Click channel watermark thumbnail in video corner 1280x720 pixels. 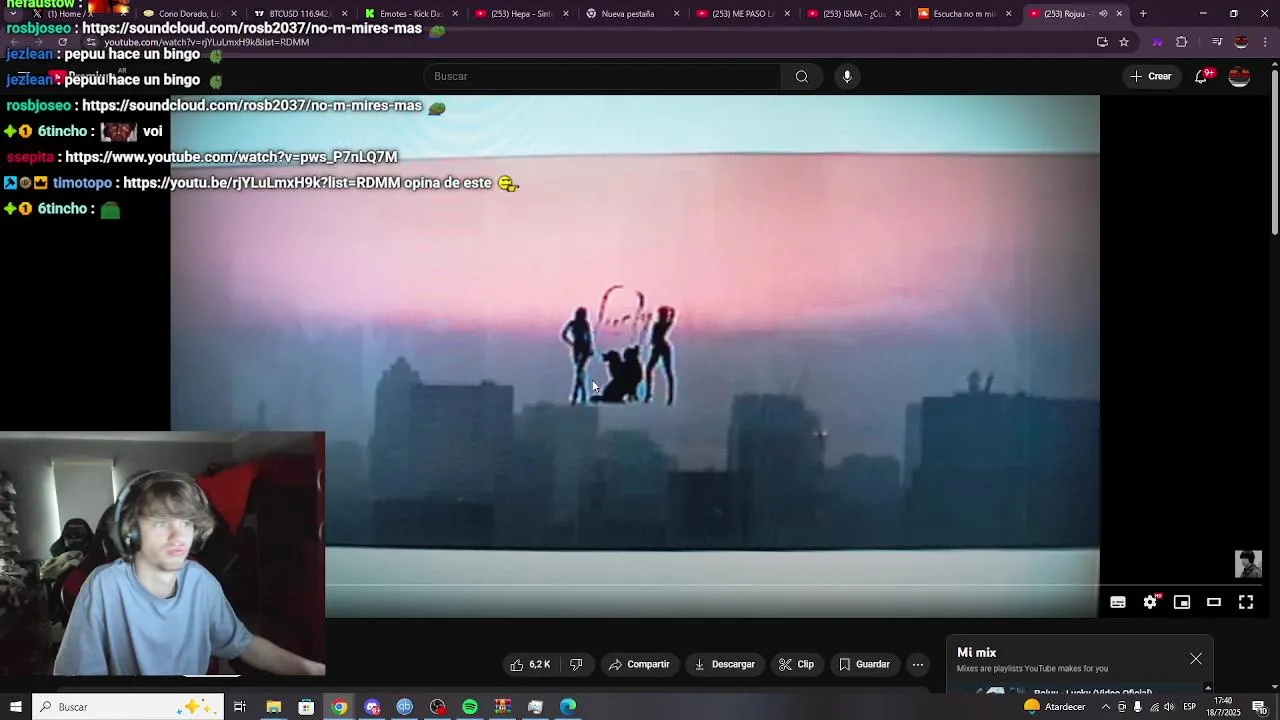(1248, 564)
